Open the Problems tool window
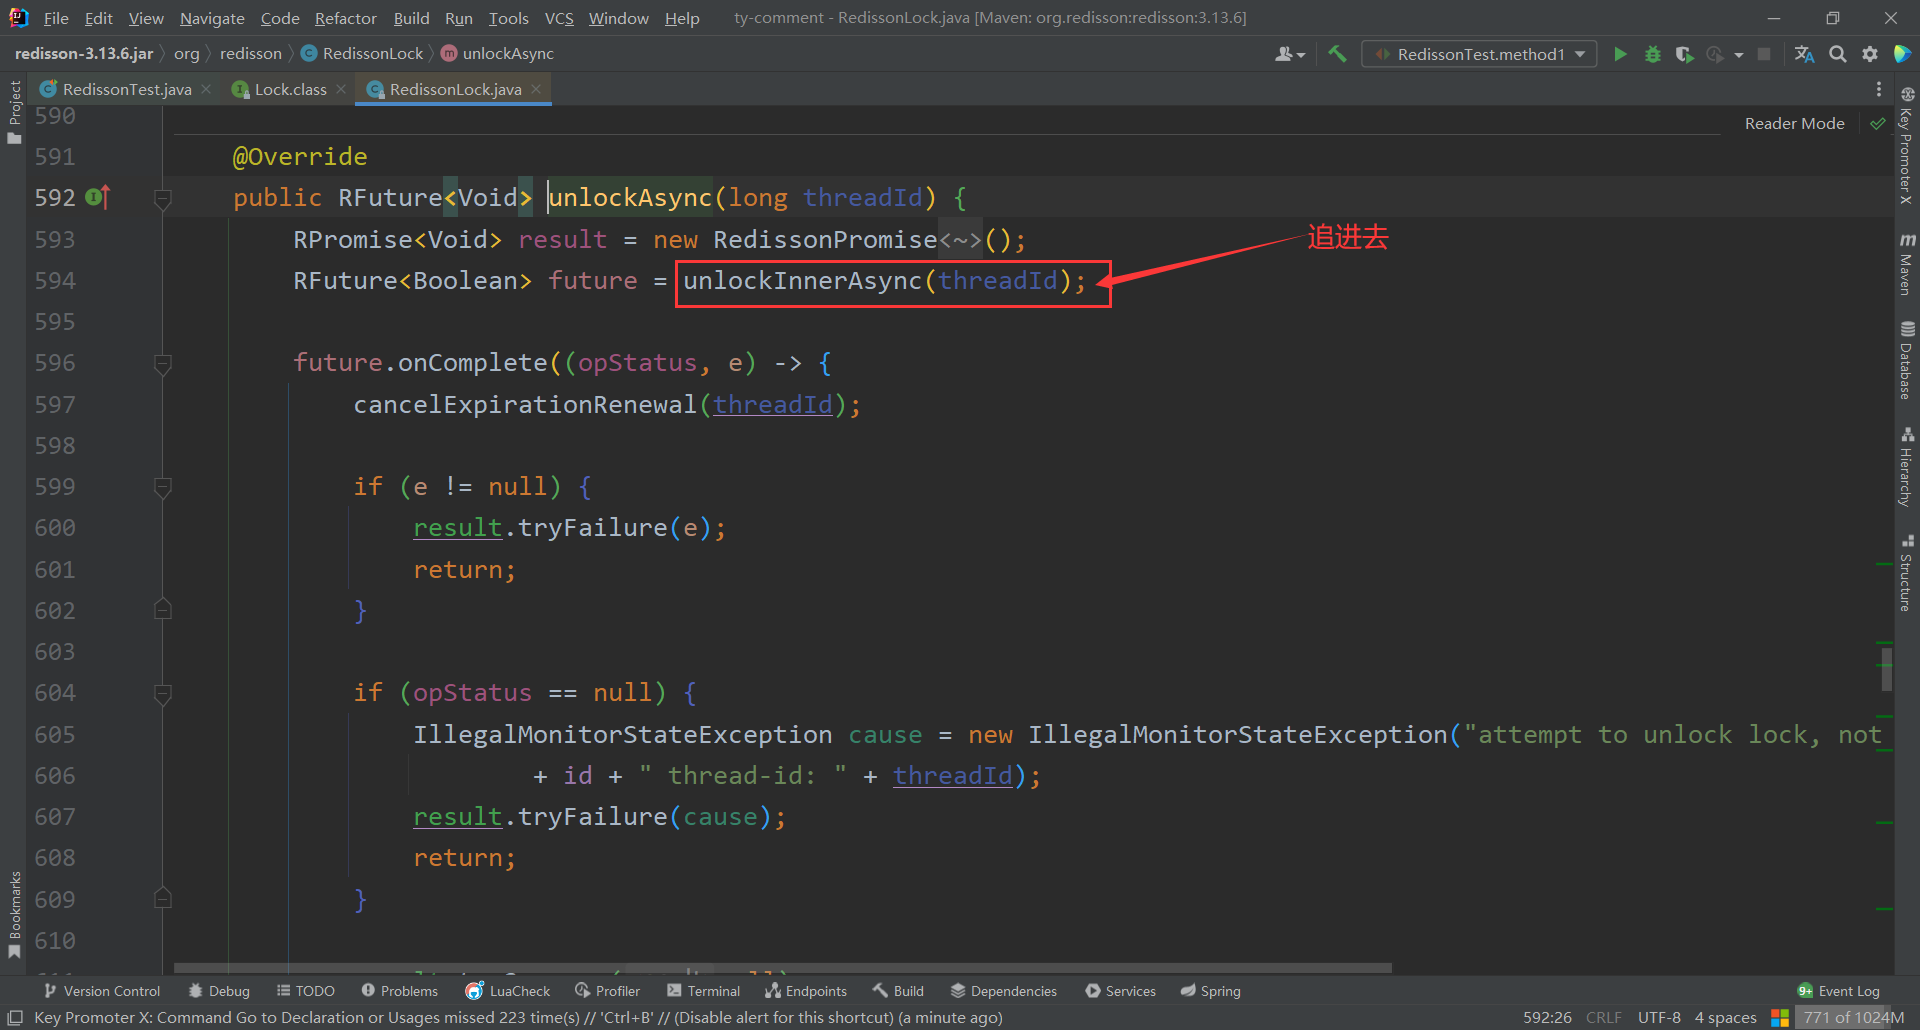The height and width of the screenshot is (1030, 1920). point(400,991)
